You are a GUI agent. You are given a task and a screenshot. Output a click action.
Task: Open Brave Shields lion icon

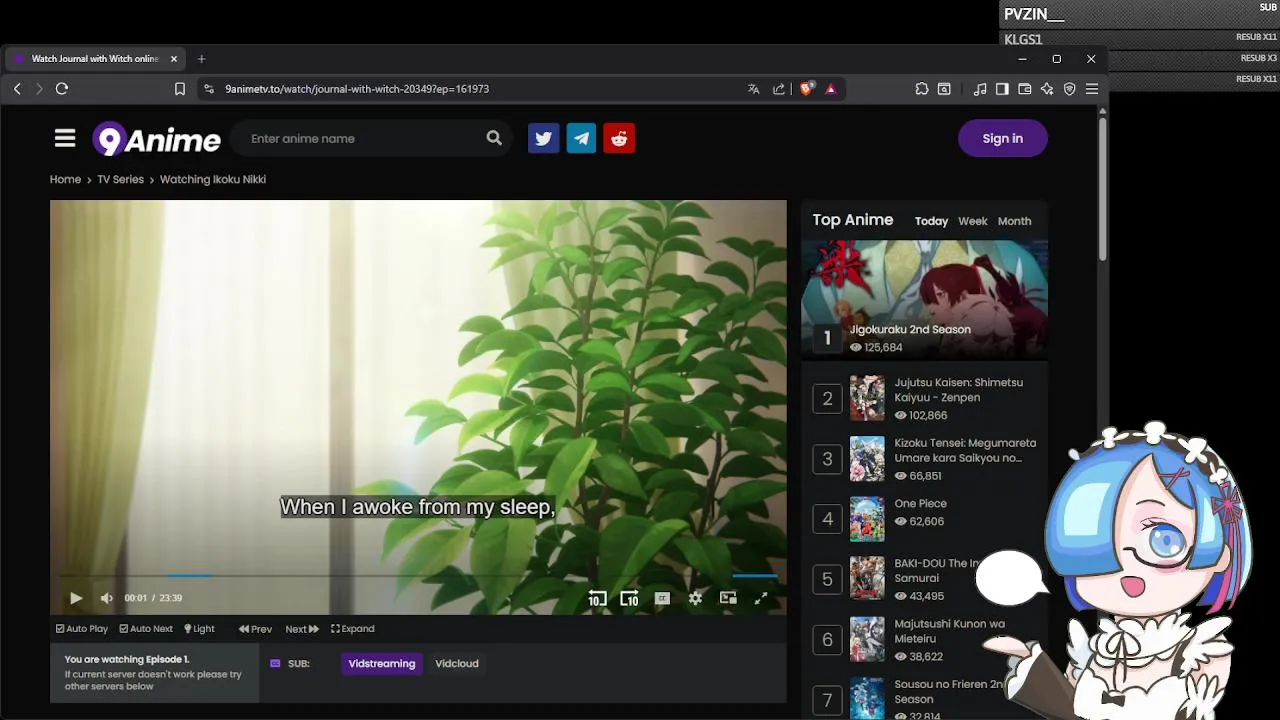[807, 89]
